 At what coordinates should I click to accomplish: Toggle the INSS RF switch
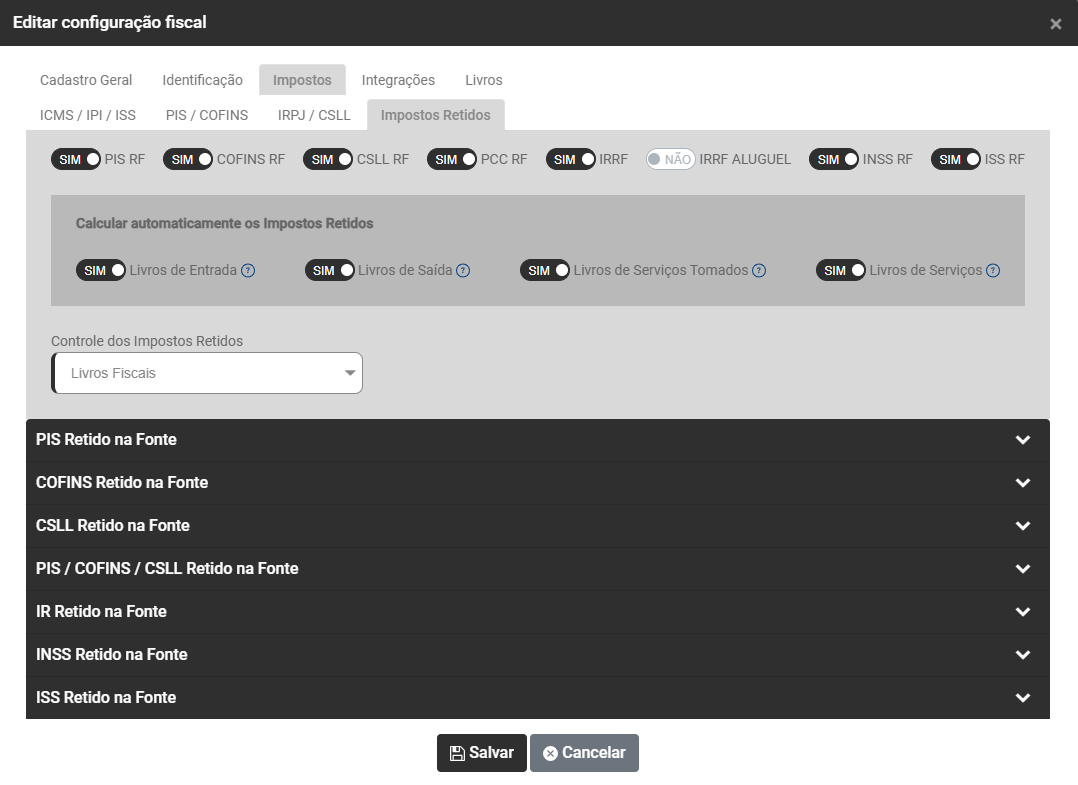click(x=834, y=159)
